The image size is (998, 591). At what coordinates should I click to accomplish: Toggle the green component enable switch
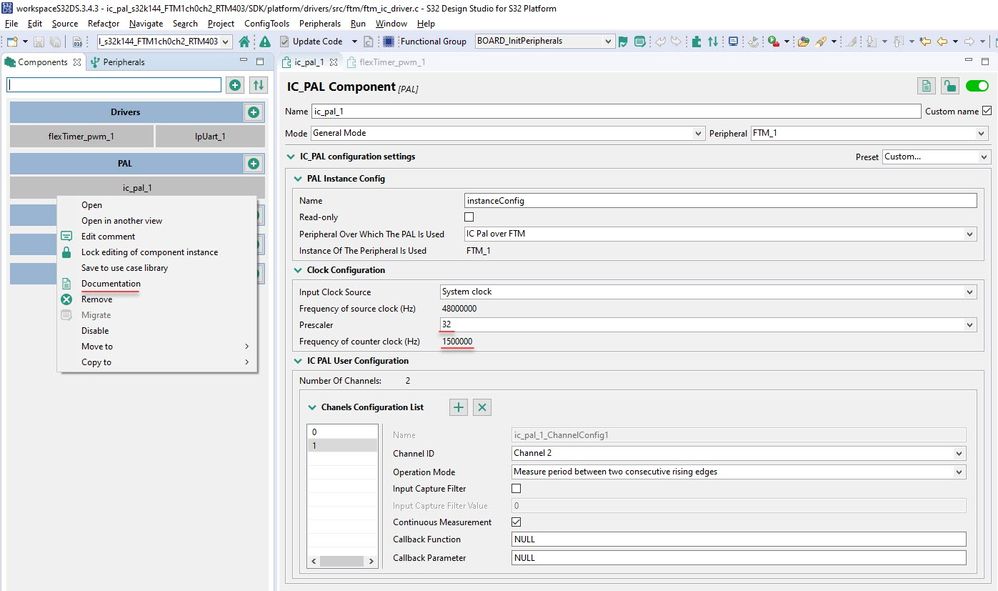click(977, 86)
